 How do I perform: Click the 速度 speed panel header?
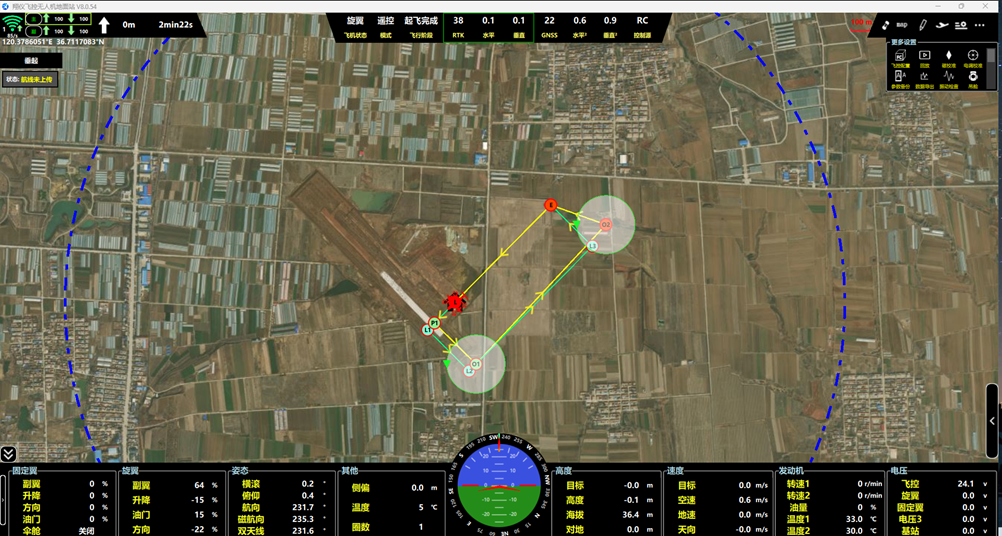(674, 470)
